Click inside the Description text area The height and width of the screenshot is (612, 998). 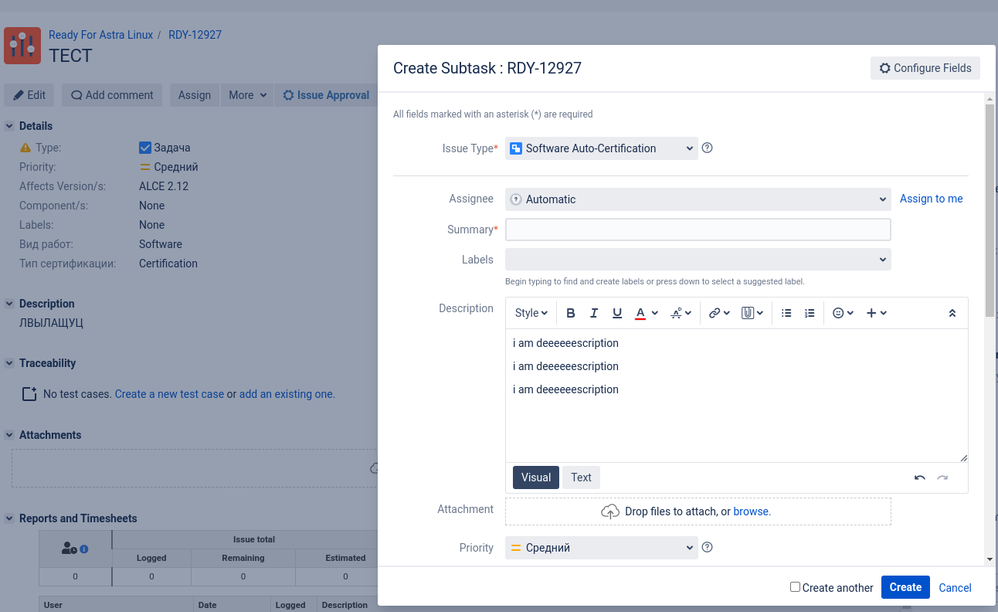[736, 396]
